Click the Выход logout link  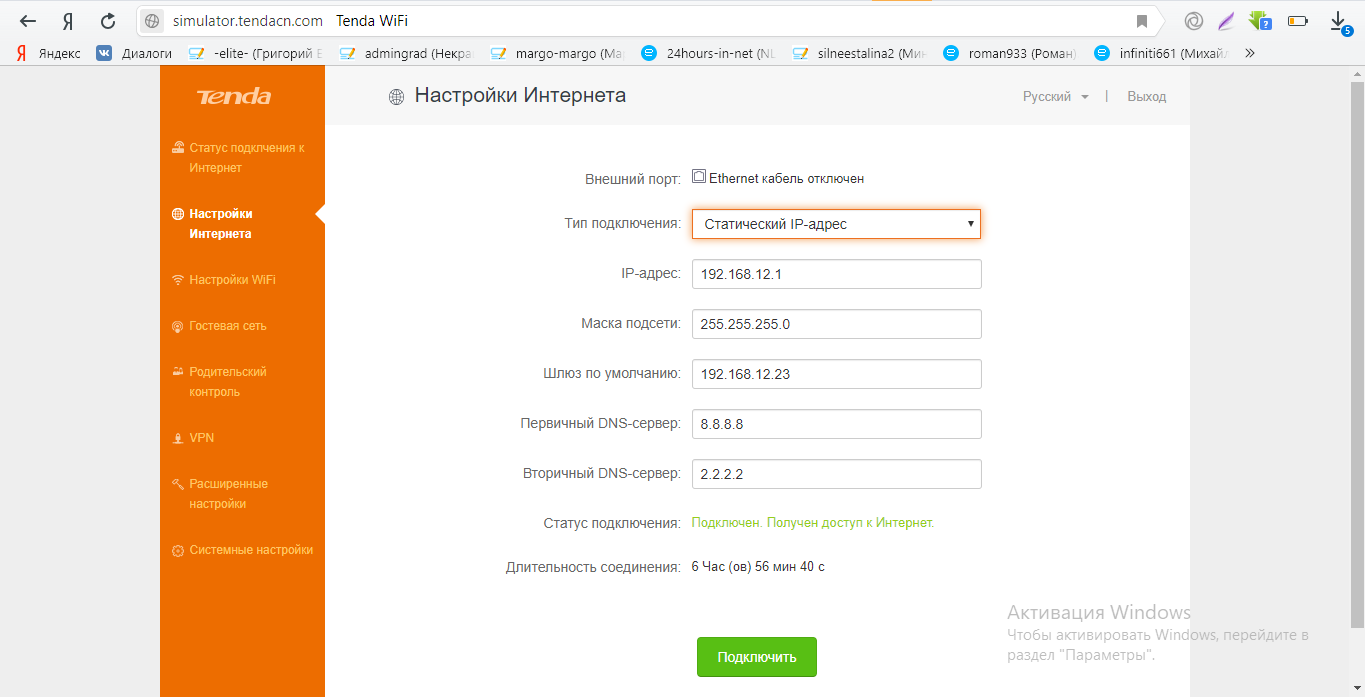click(1146, 97)
